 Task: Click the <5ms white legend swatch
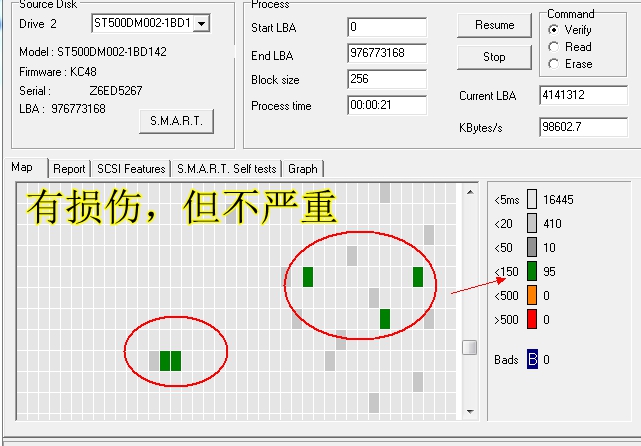pyautogui.click(x=531, y=199)
